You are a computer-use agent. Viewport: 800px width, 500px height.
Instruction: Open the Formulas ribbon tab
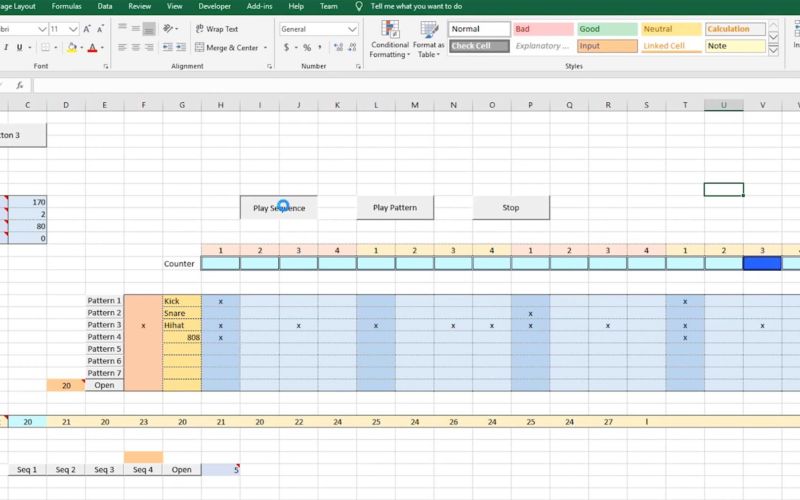(67, 6)
